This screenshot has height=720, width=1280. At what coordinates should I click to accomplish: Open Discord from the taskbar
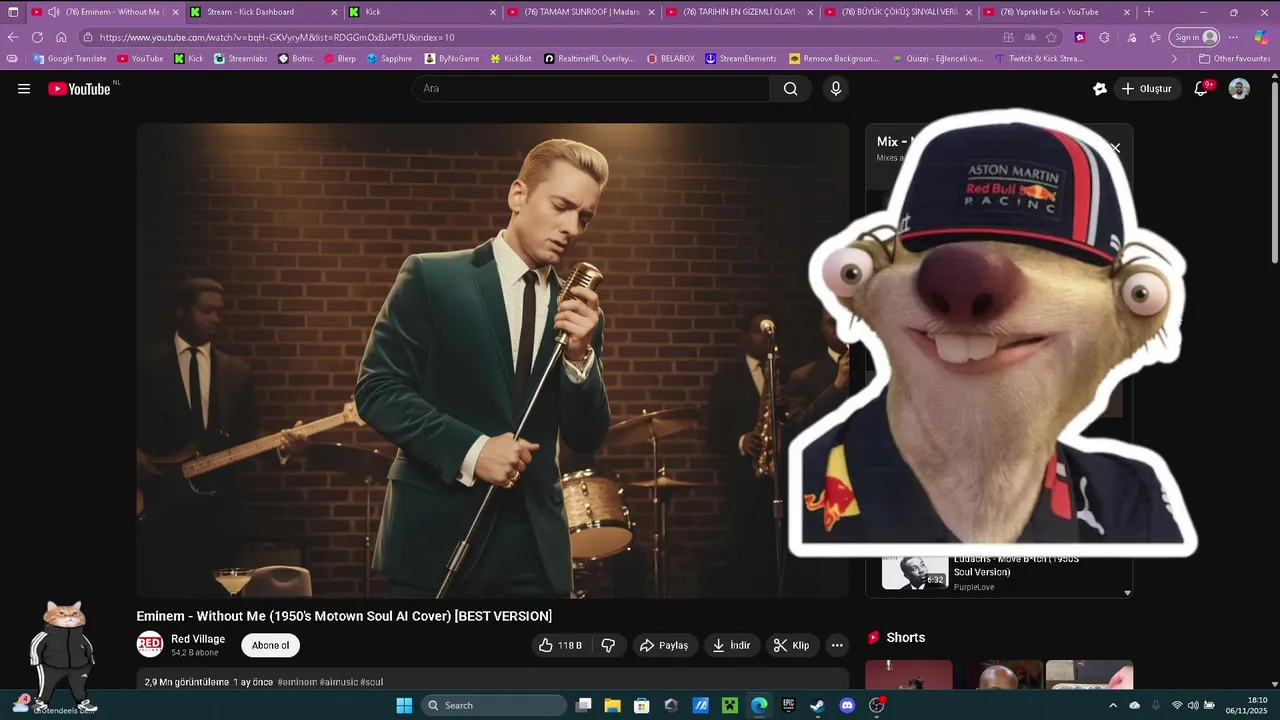click(x=848, y=705)
